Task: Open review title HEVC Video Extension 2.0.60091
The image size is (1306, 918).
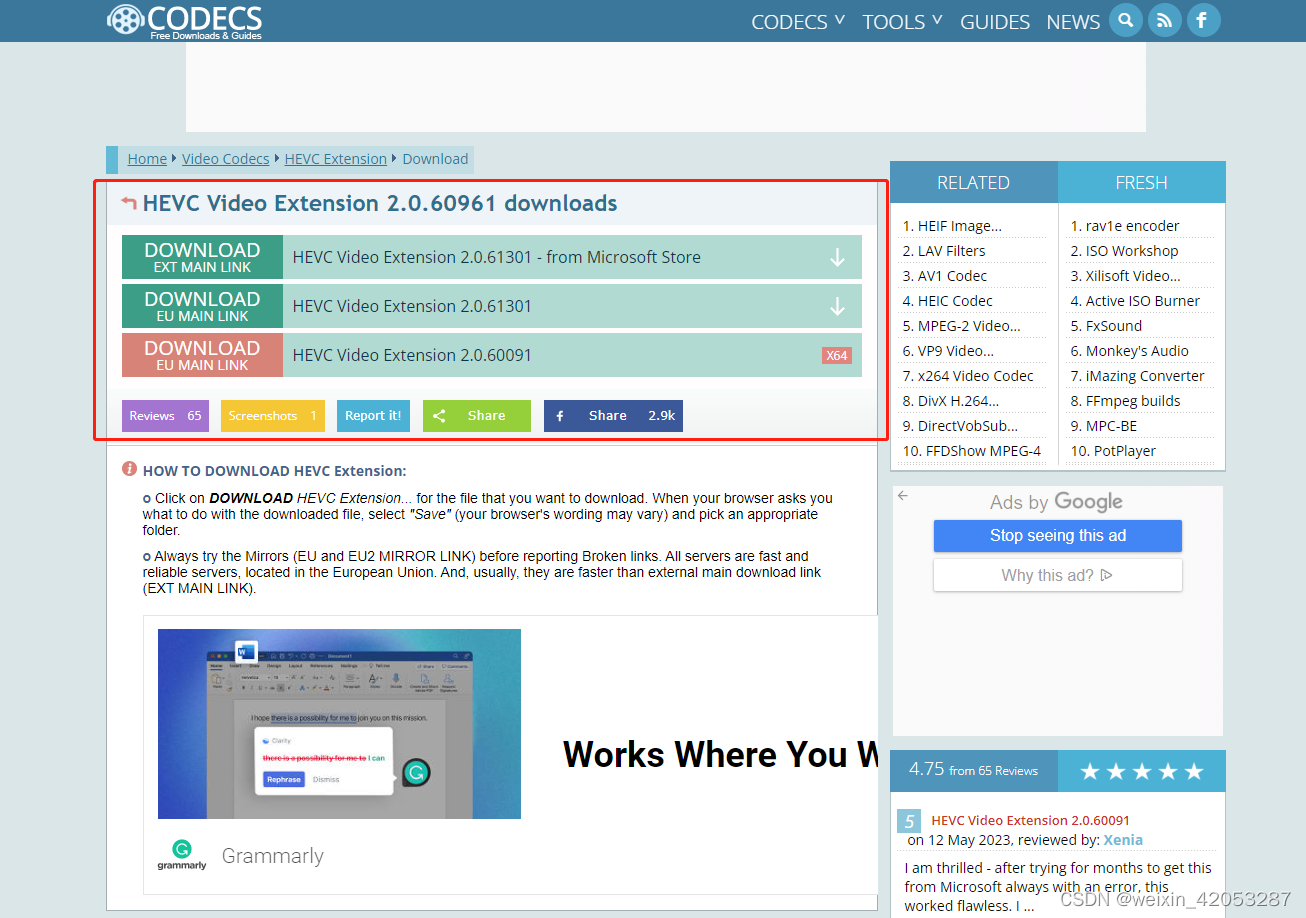Action: coord(1030,820)
